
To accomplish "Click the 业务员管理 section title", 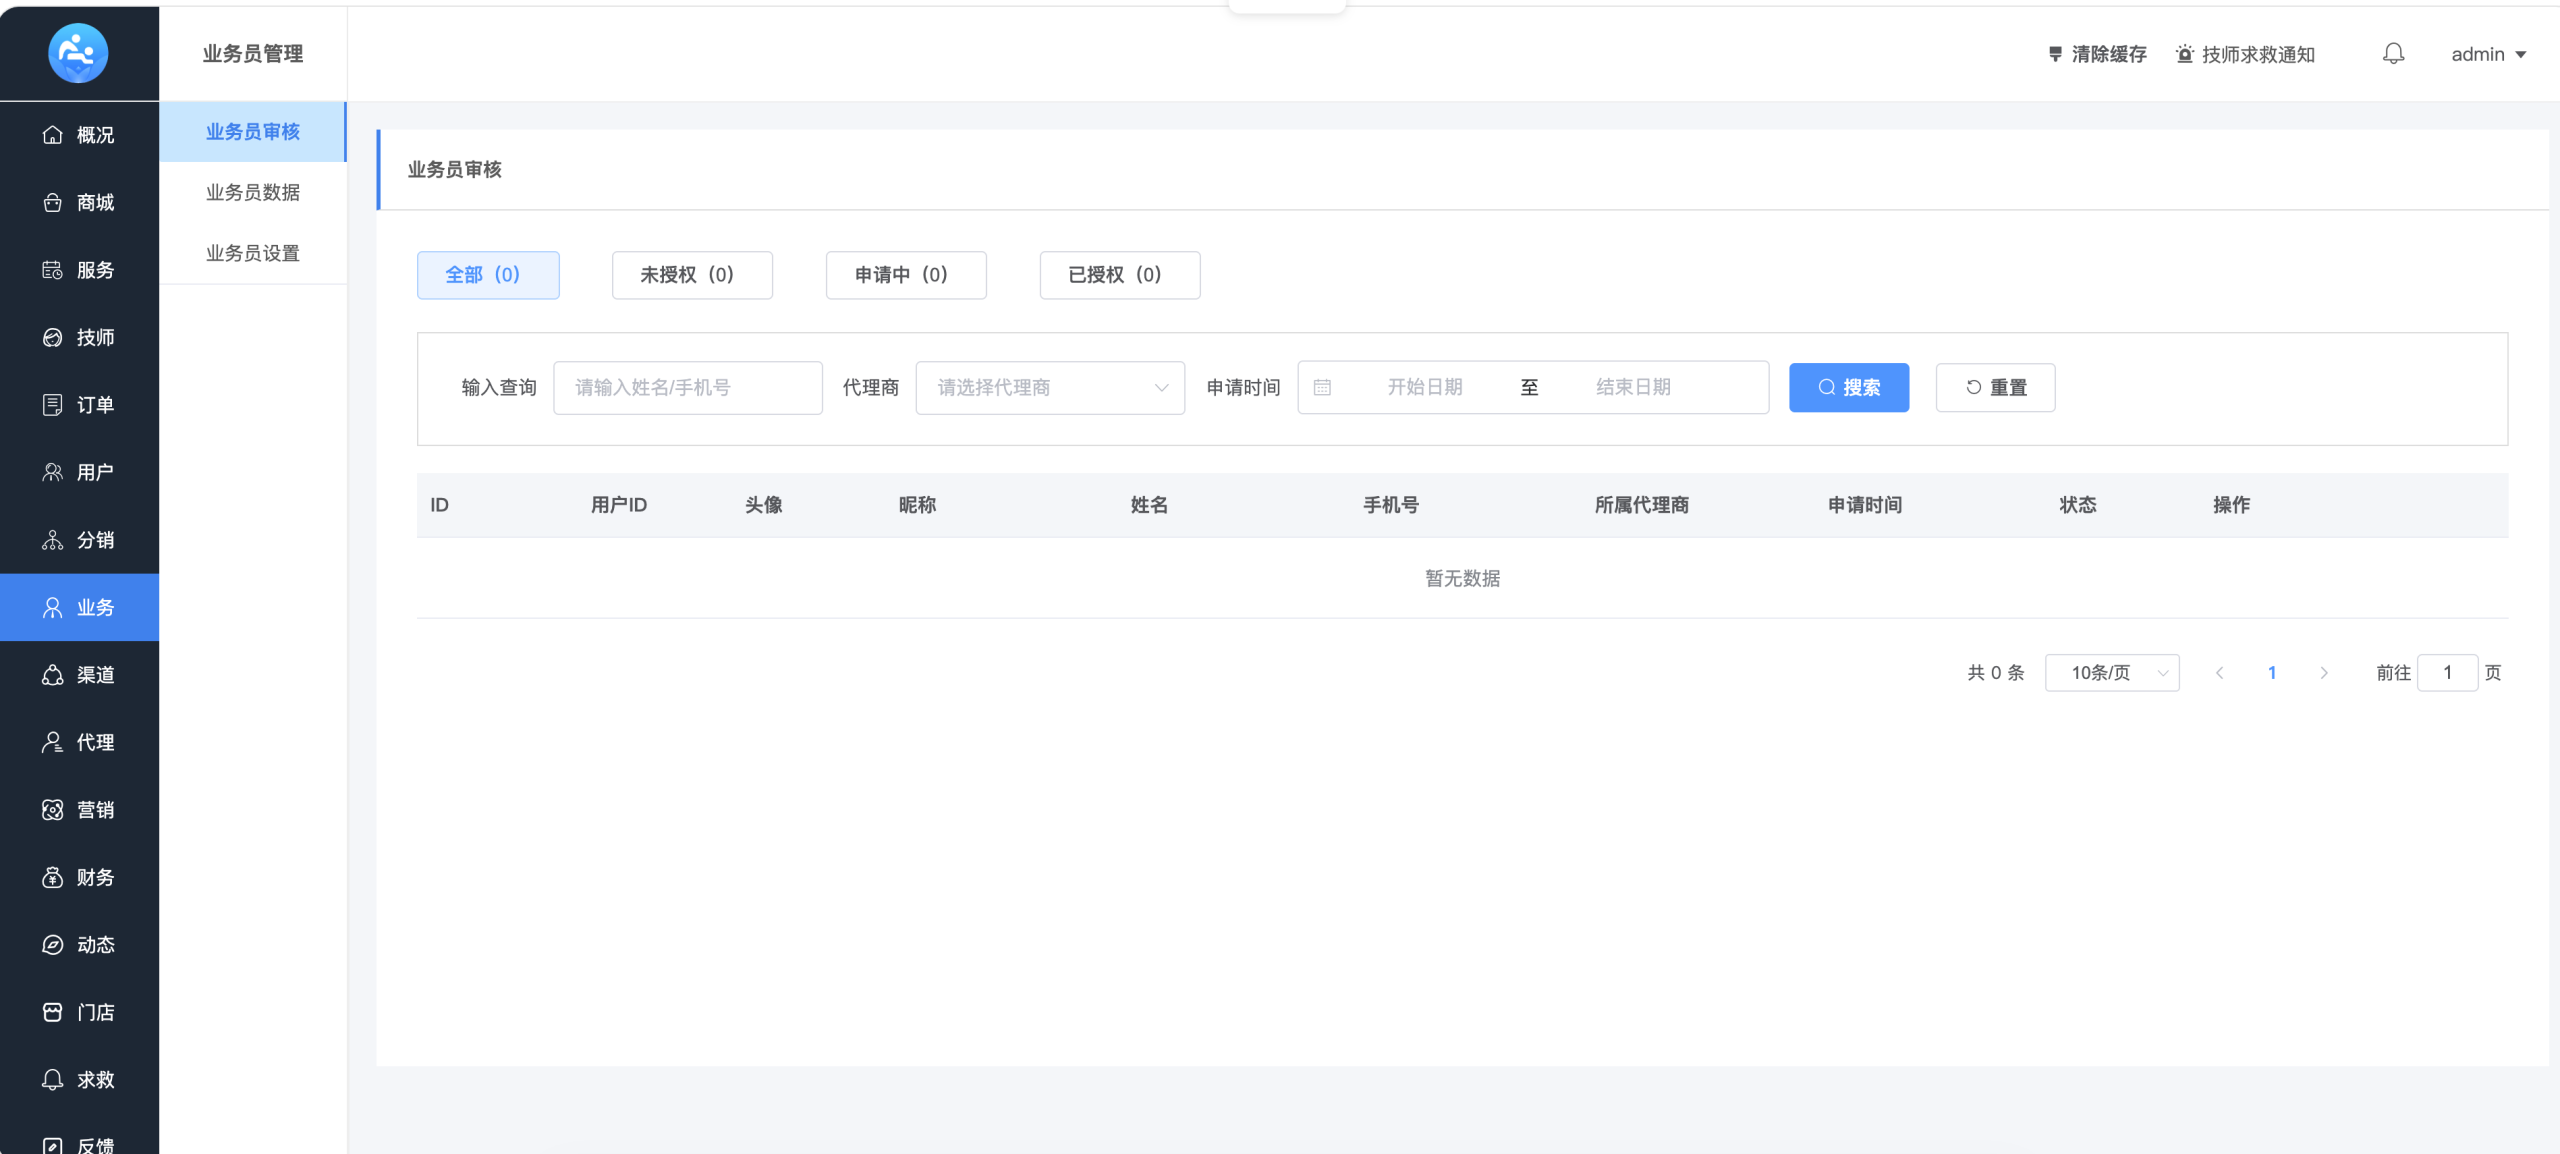I will click(x=253, y=54).
